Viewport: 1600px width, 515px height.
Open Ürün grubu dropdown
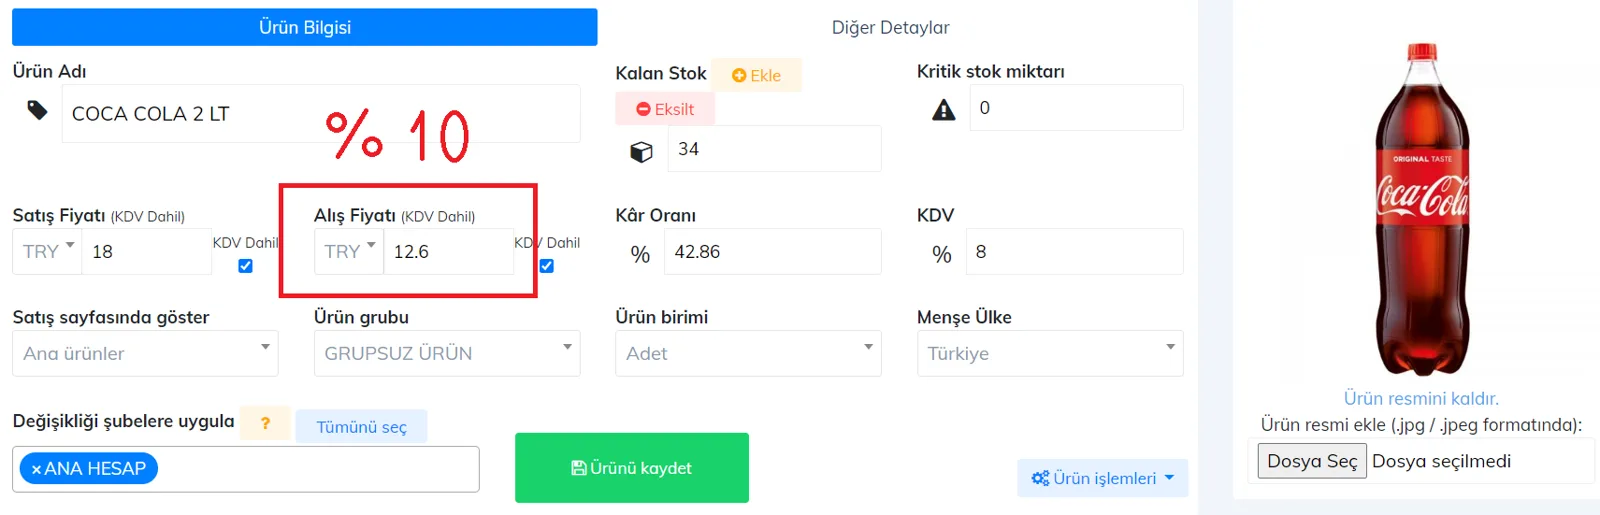pyautogui.click(x=447, y=353)
